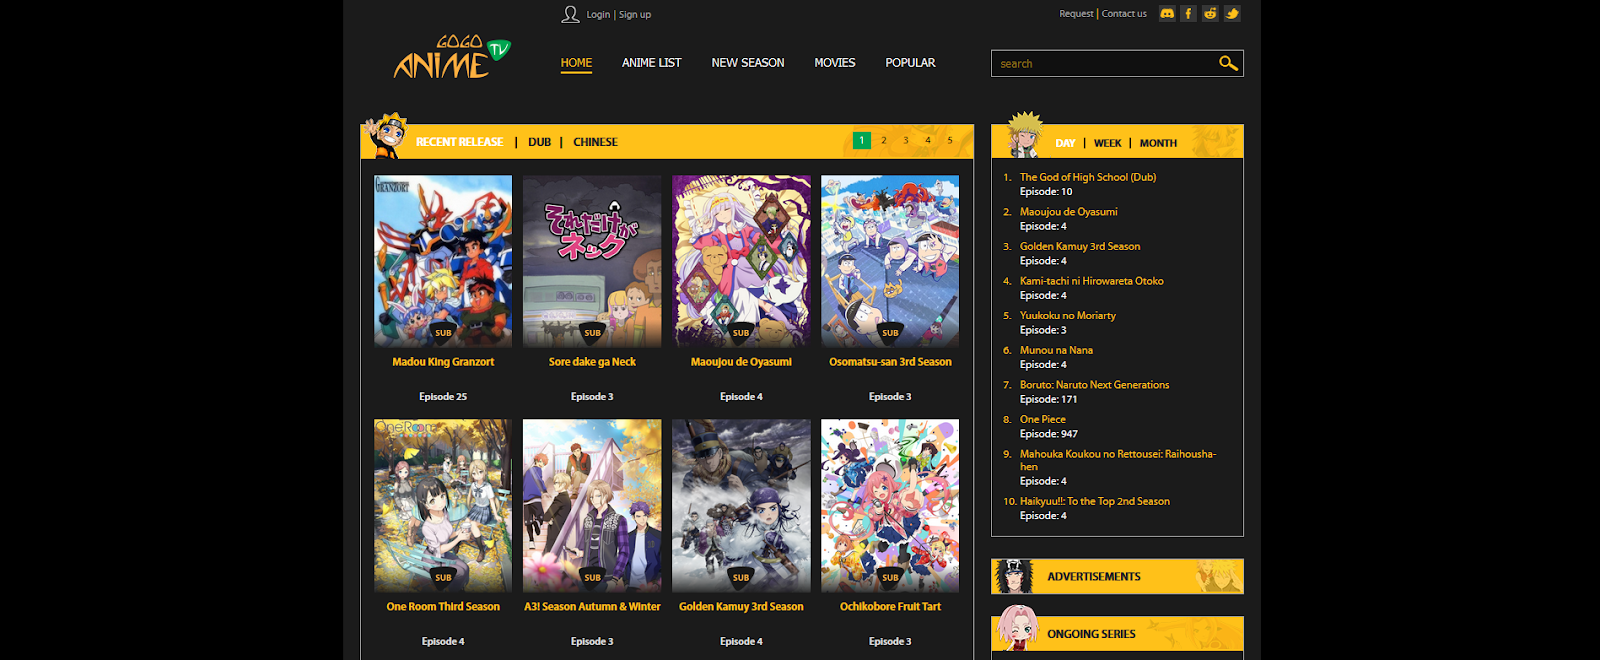
Task: Open One Piece in popular list
Action: coord(1042,420)
